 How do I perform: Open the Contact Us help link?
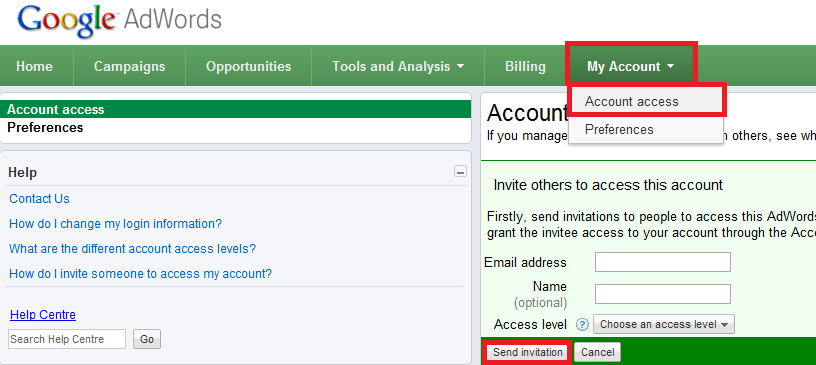pos(39,199)
